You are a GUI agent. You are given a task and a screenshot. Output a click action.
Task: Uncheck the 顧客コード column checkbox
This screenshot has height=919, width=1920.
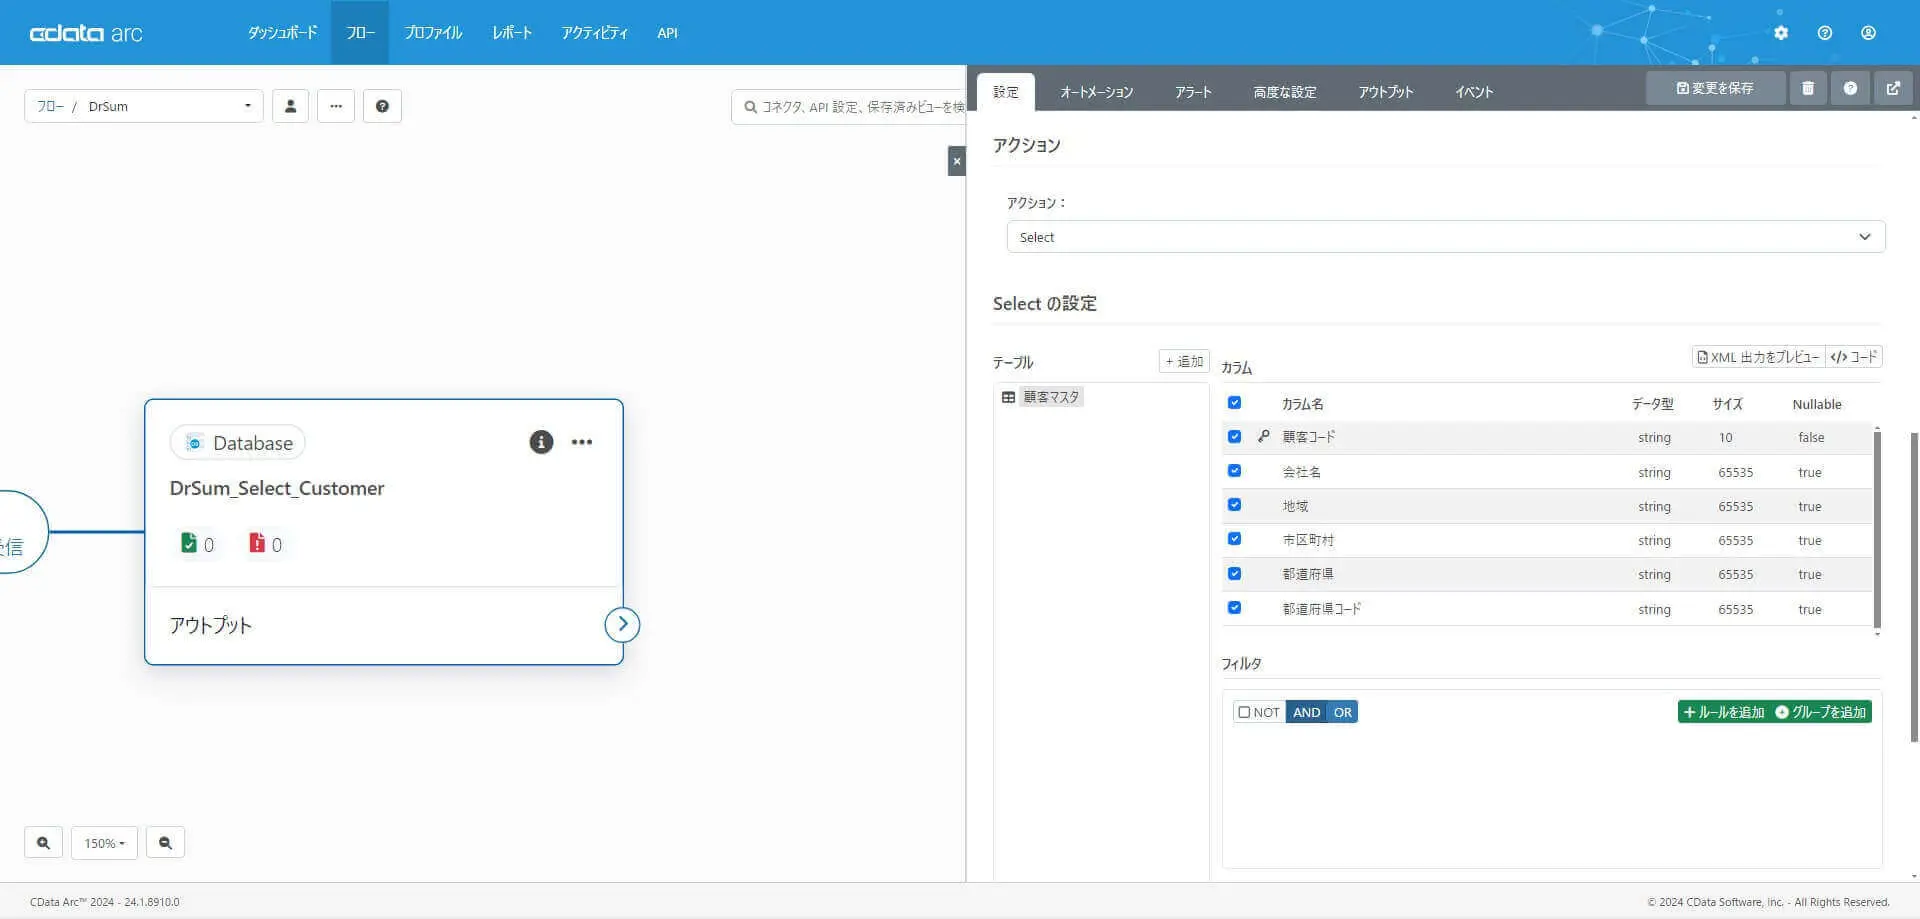[1234, 437]
